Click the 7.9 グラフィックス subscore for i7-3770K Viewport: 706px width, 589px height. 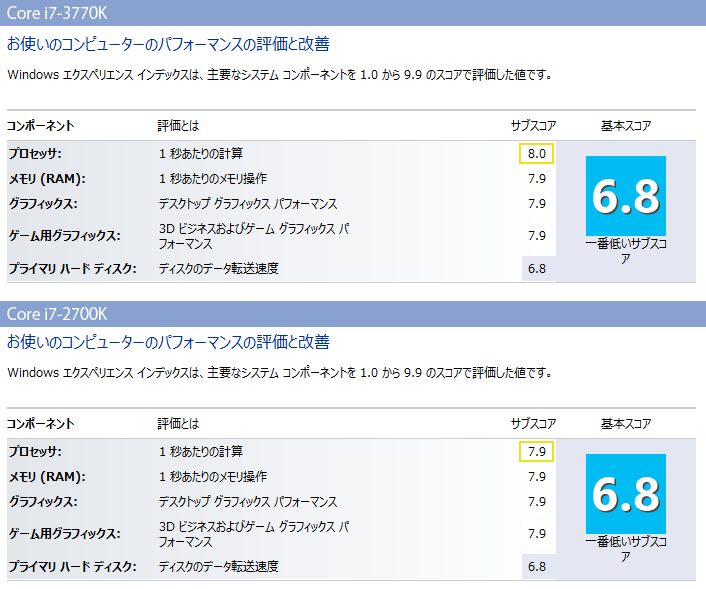tap(537, 204)
